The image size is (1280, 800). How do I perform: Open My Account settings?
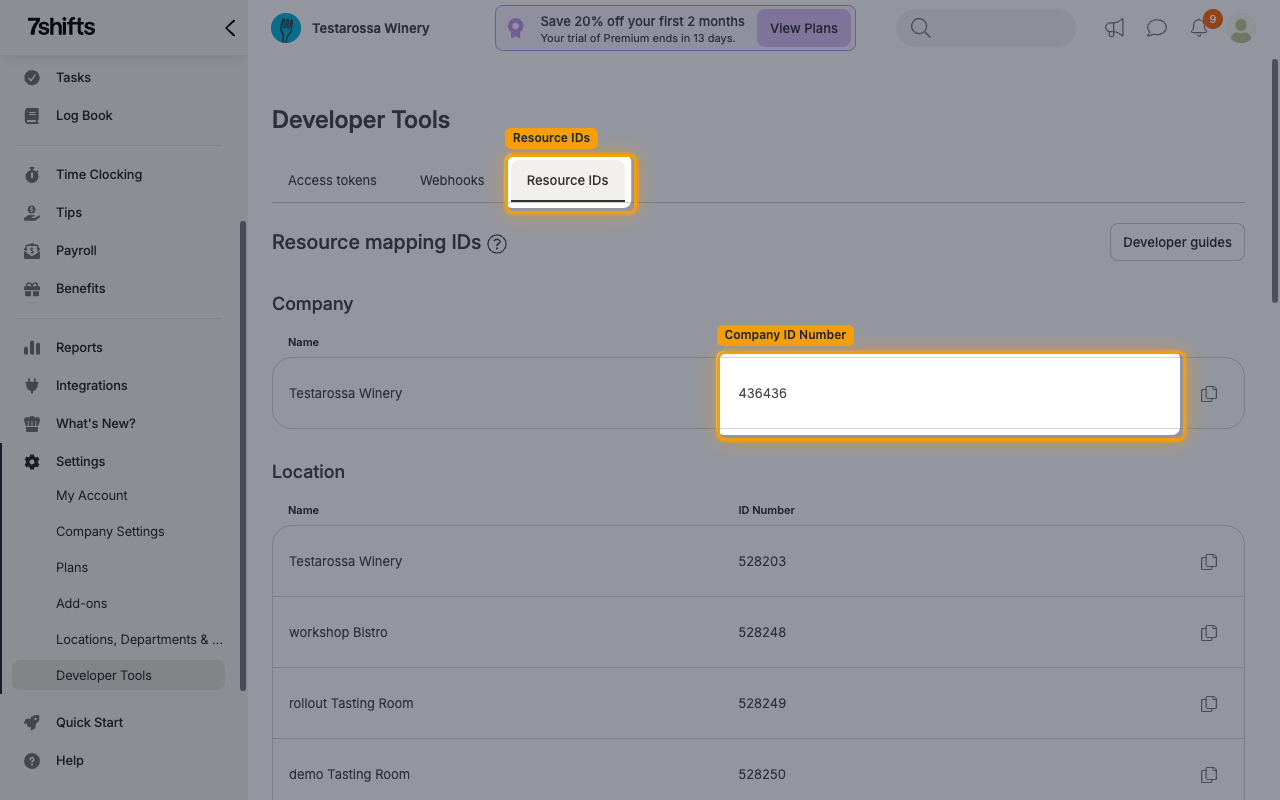(x=92, y=495)
